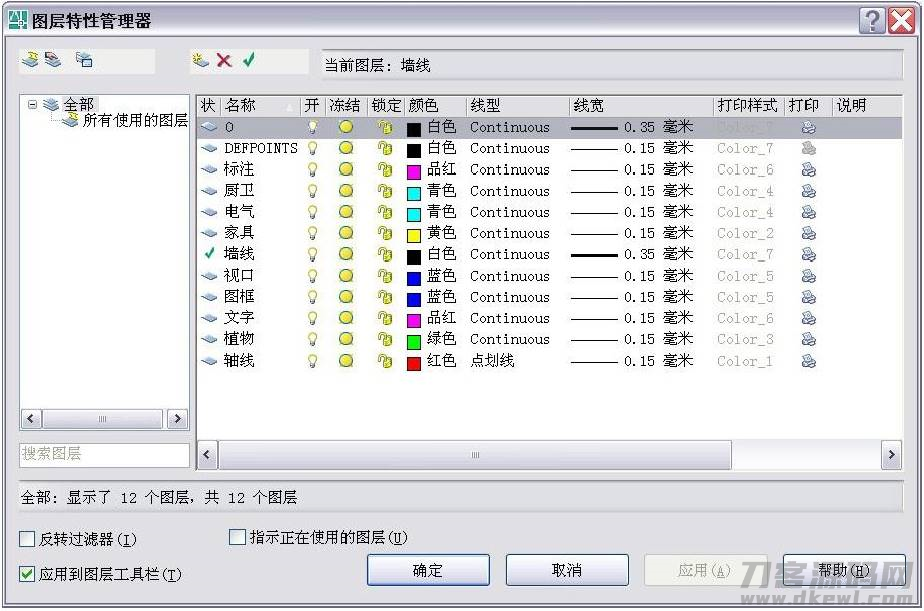Select 所有使用的图层 filter in tree
This screenshot has width=924, height=611.
click(135, 120)
